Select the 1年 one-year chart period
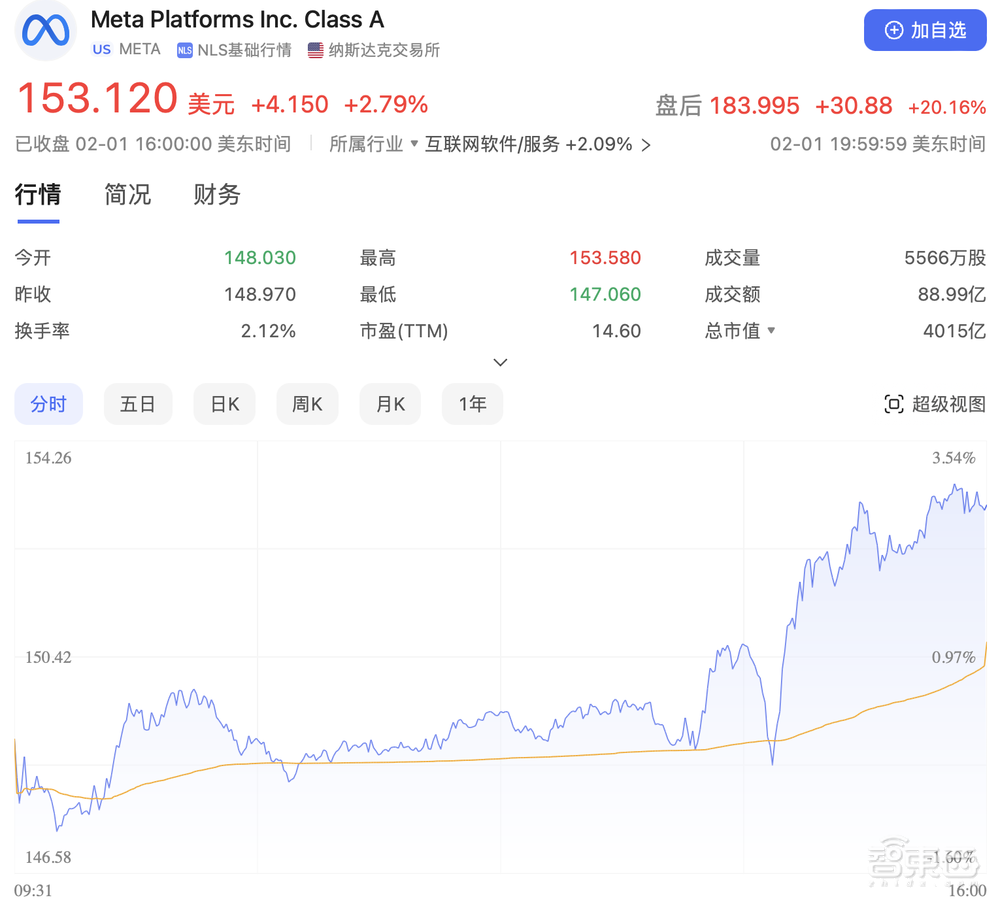 (472, 403)
